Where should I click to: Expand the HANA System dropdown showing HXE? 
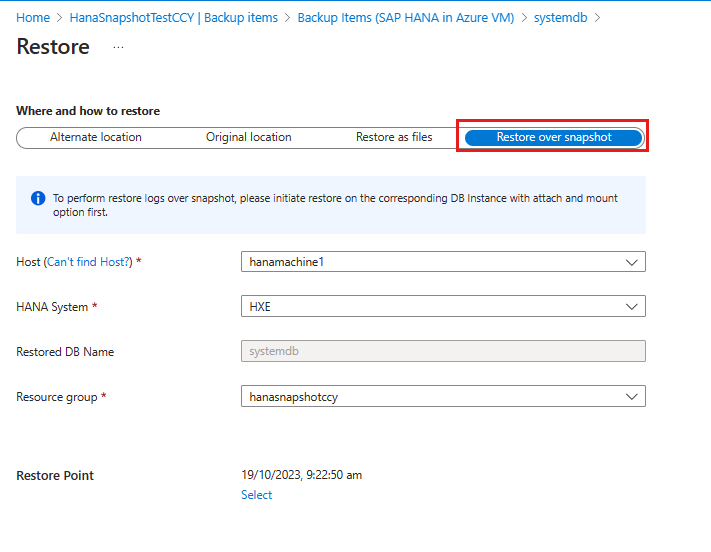coord(443,307)
